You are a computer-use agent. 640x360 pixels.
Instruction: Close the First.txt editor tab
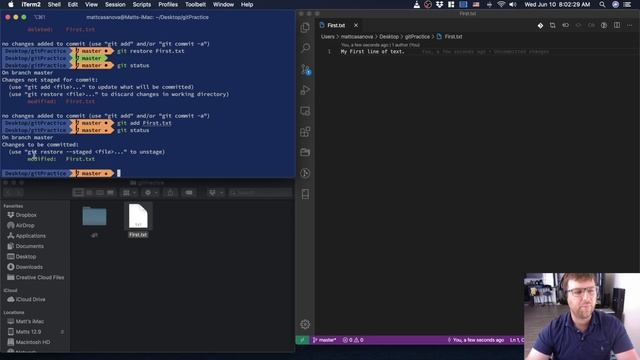[356, 25]
